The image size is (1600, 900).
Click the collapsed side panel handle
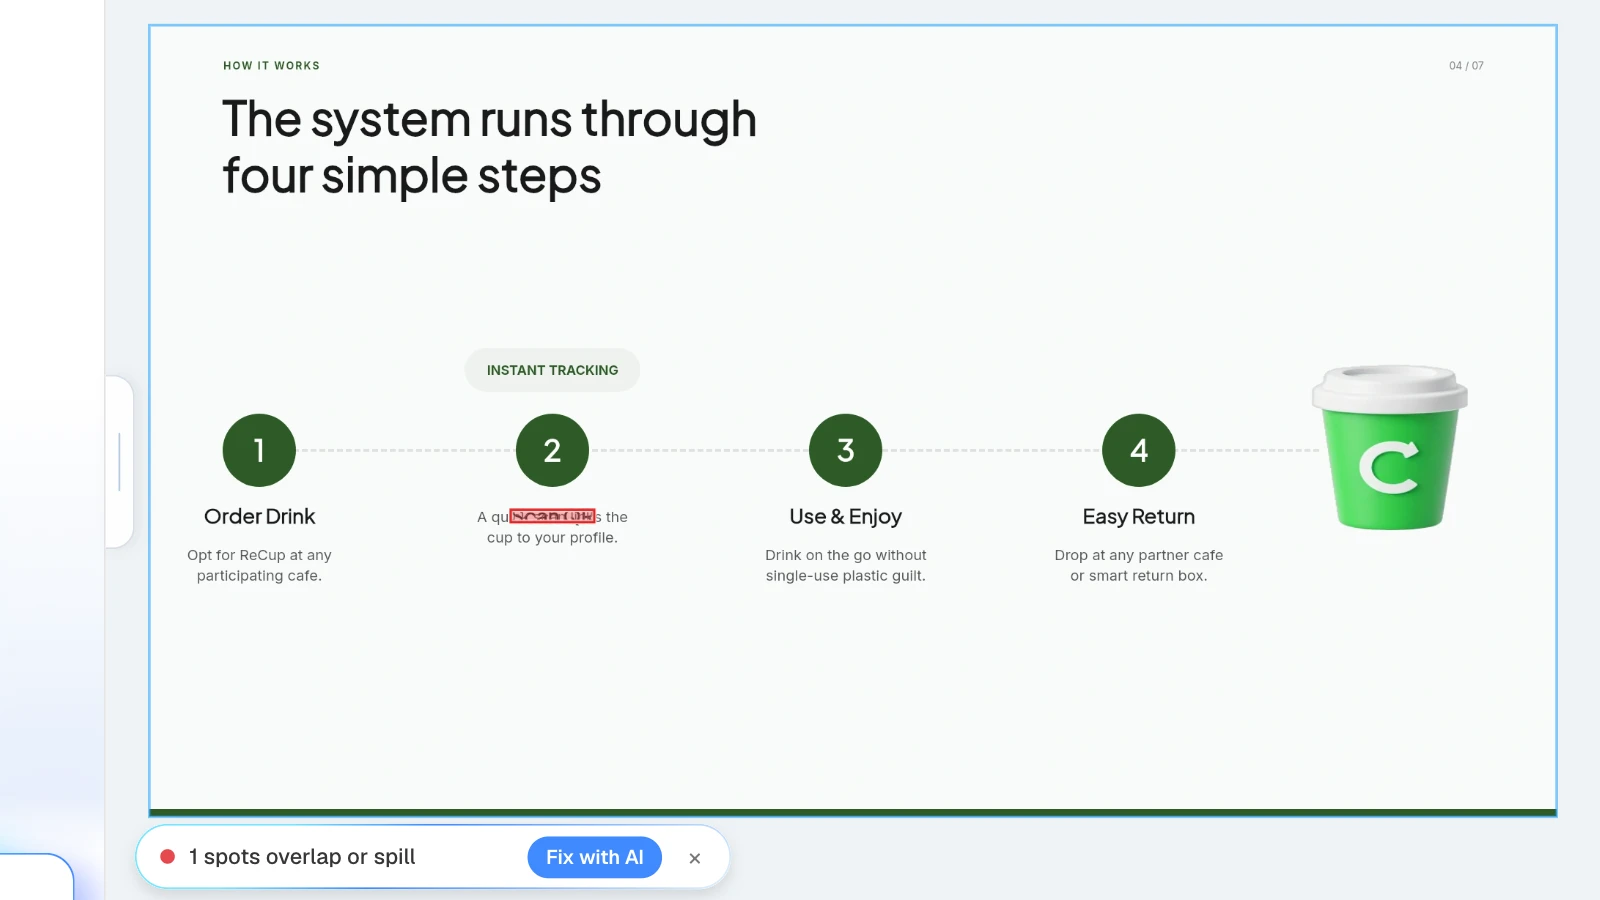point(119,462)
